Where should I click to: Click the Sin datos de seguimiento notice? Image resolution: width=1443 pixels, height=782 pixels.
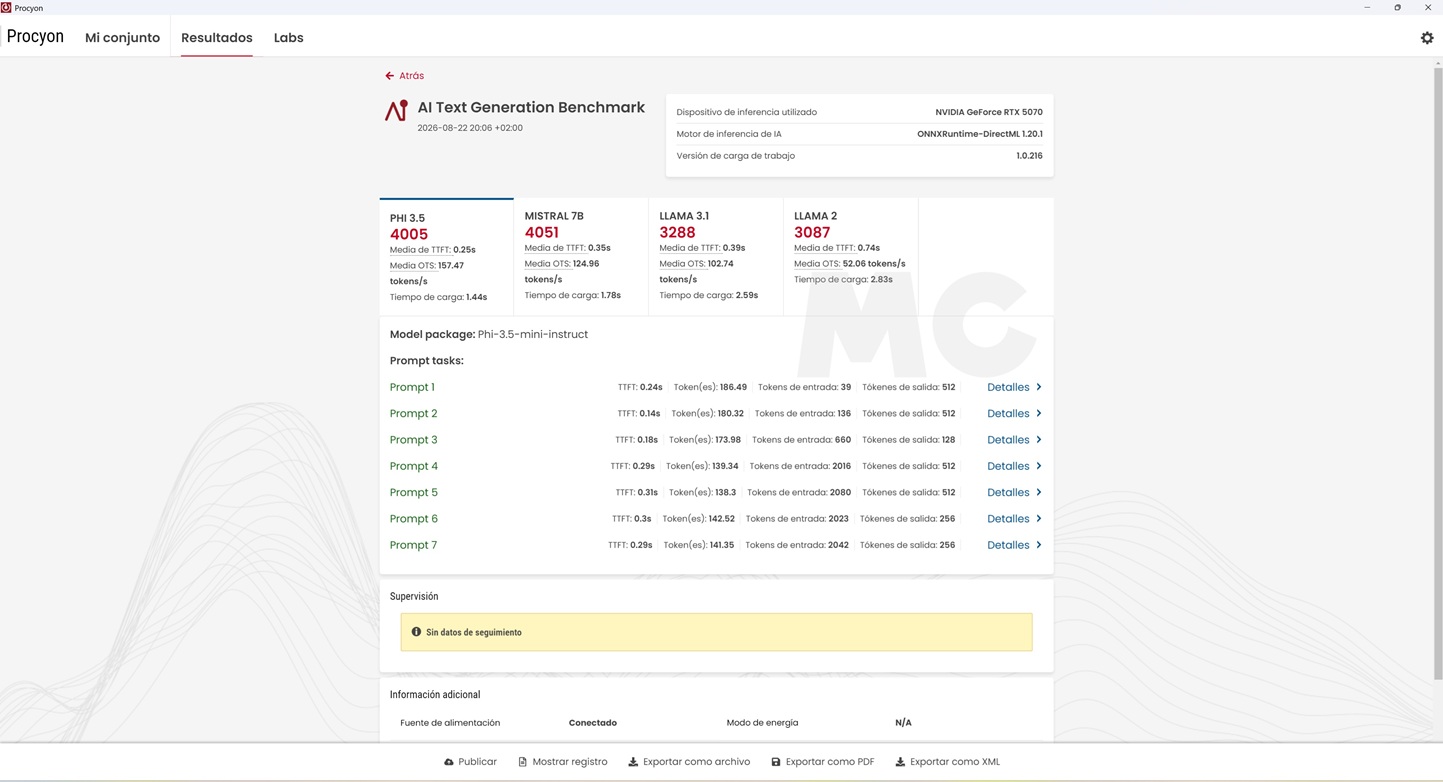point(716,632)
